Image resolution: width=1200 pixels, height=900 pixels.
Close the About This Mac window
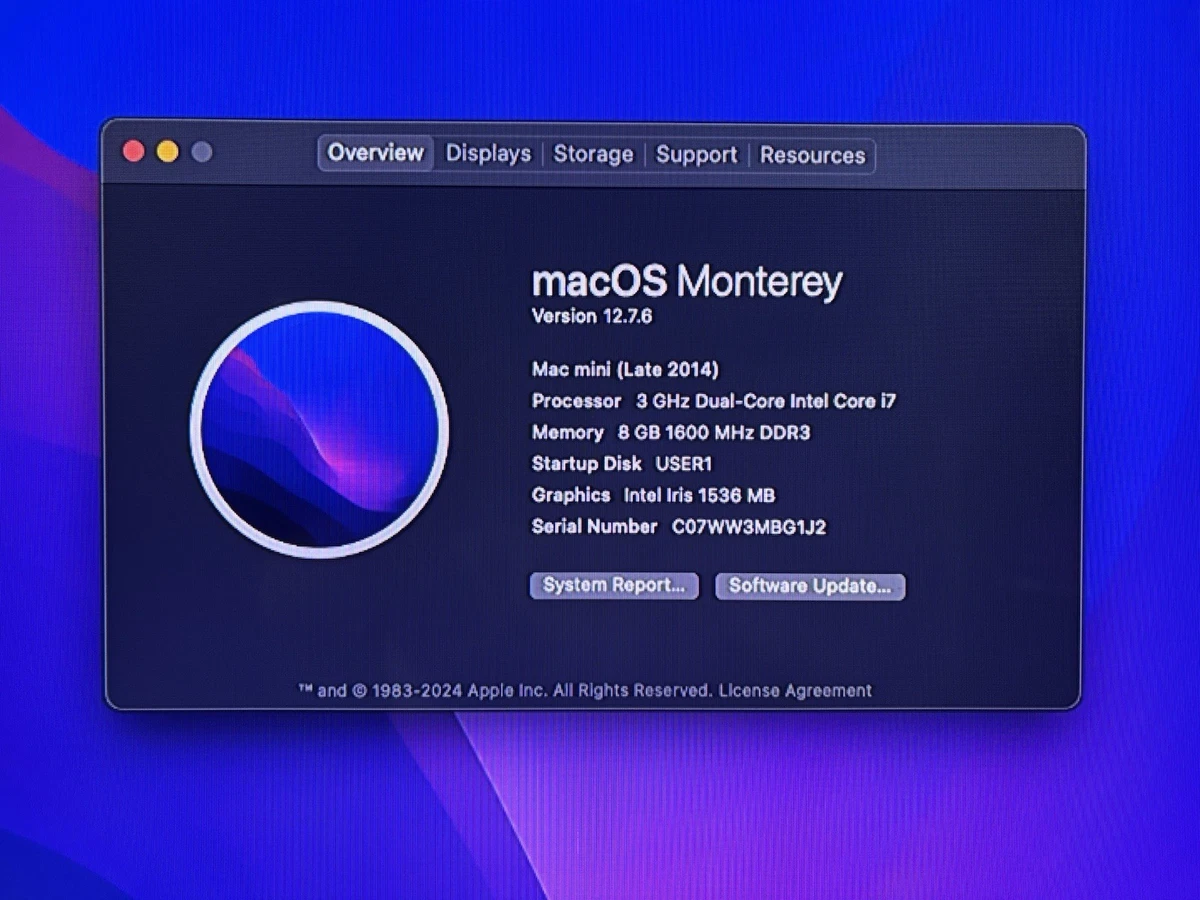[133, 152]
